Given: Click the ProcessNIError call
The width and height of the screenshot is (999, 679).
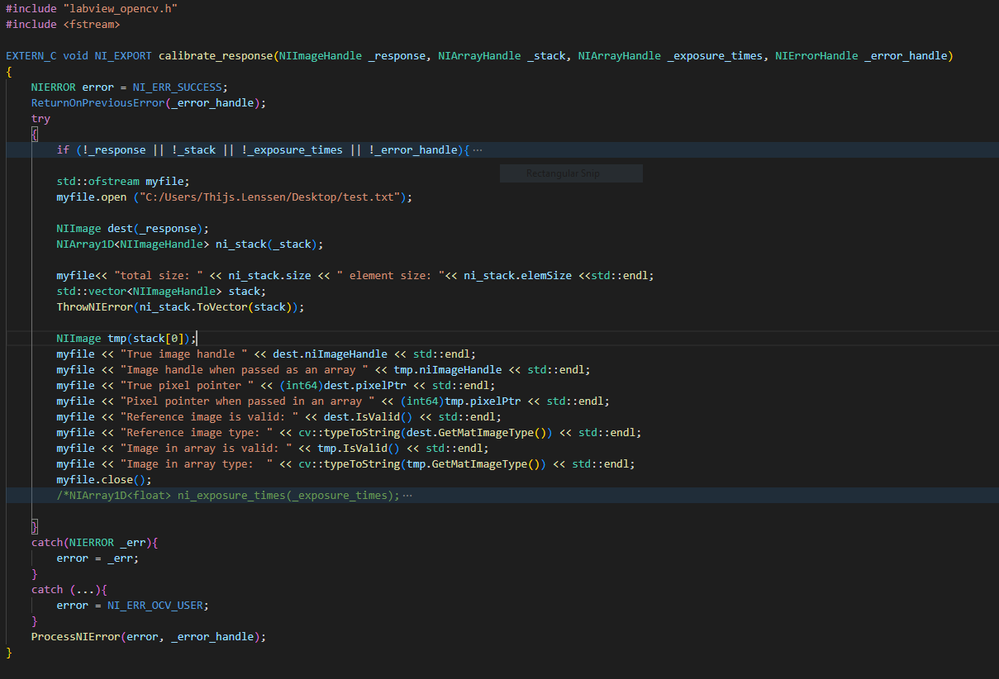Looking at the screenshot, I should click(148, 637).
